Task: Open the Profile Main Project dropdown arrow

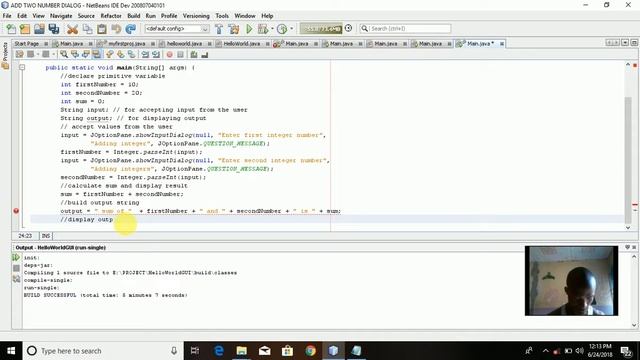Action: (291, 29)
